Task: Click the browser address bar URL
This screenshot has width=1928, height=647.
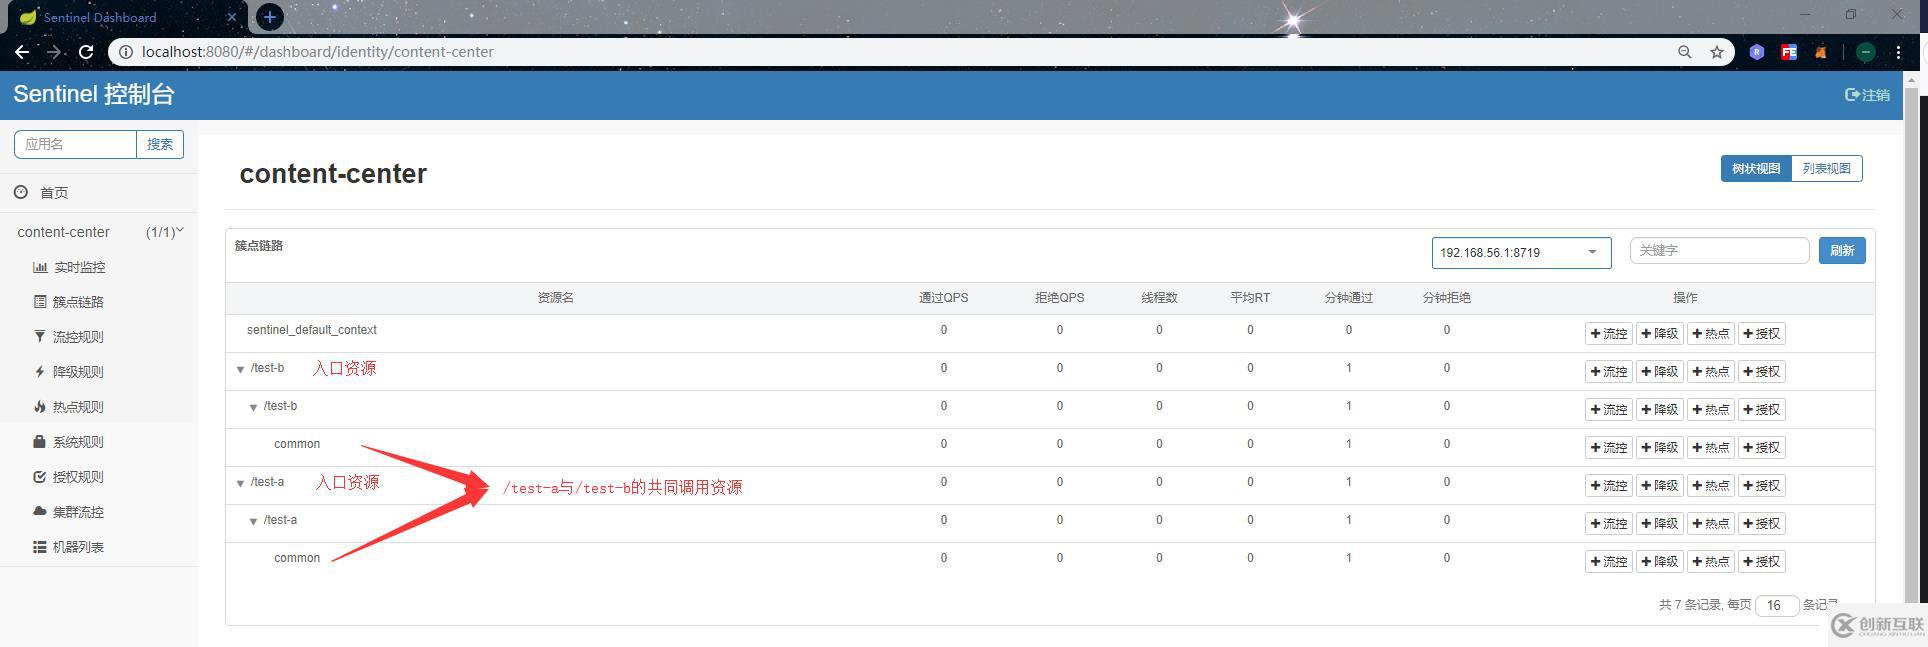Action: pyautogui.click(x=318, y=52)
